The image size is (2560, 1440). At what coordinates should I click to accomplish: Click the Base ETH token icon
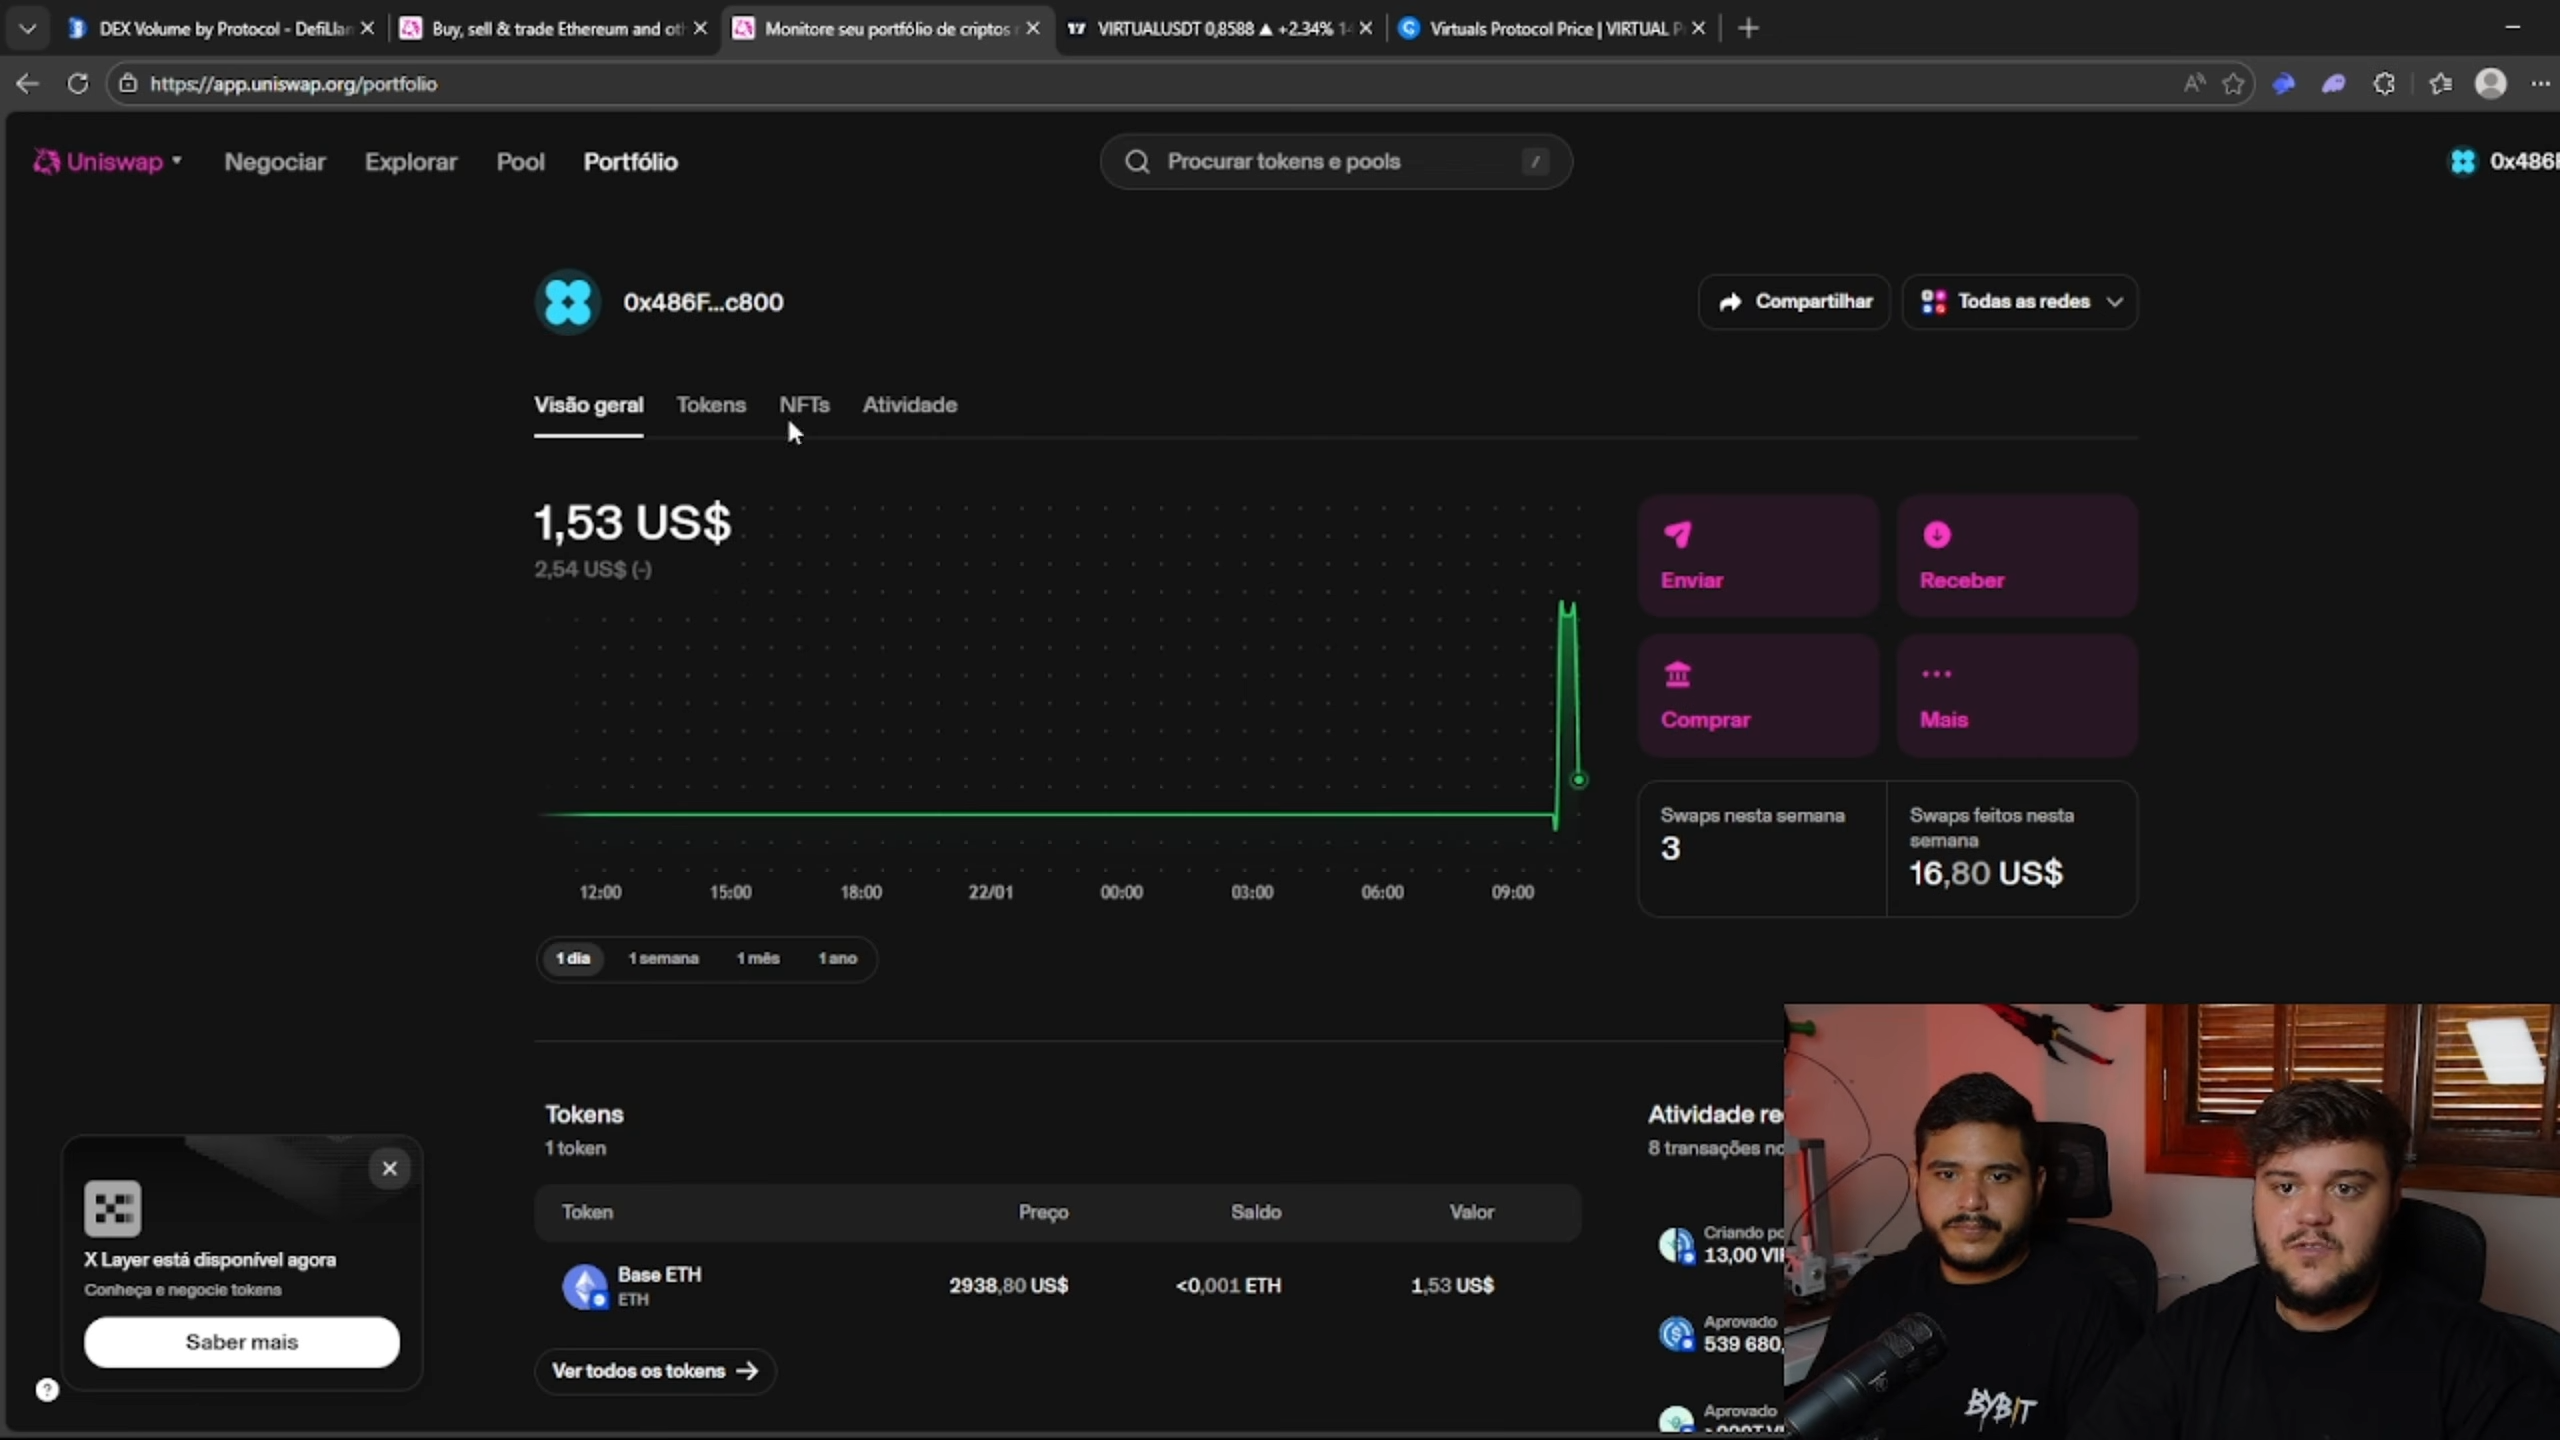click(585, 1286)
